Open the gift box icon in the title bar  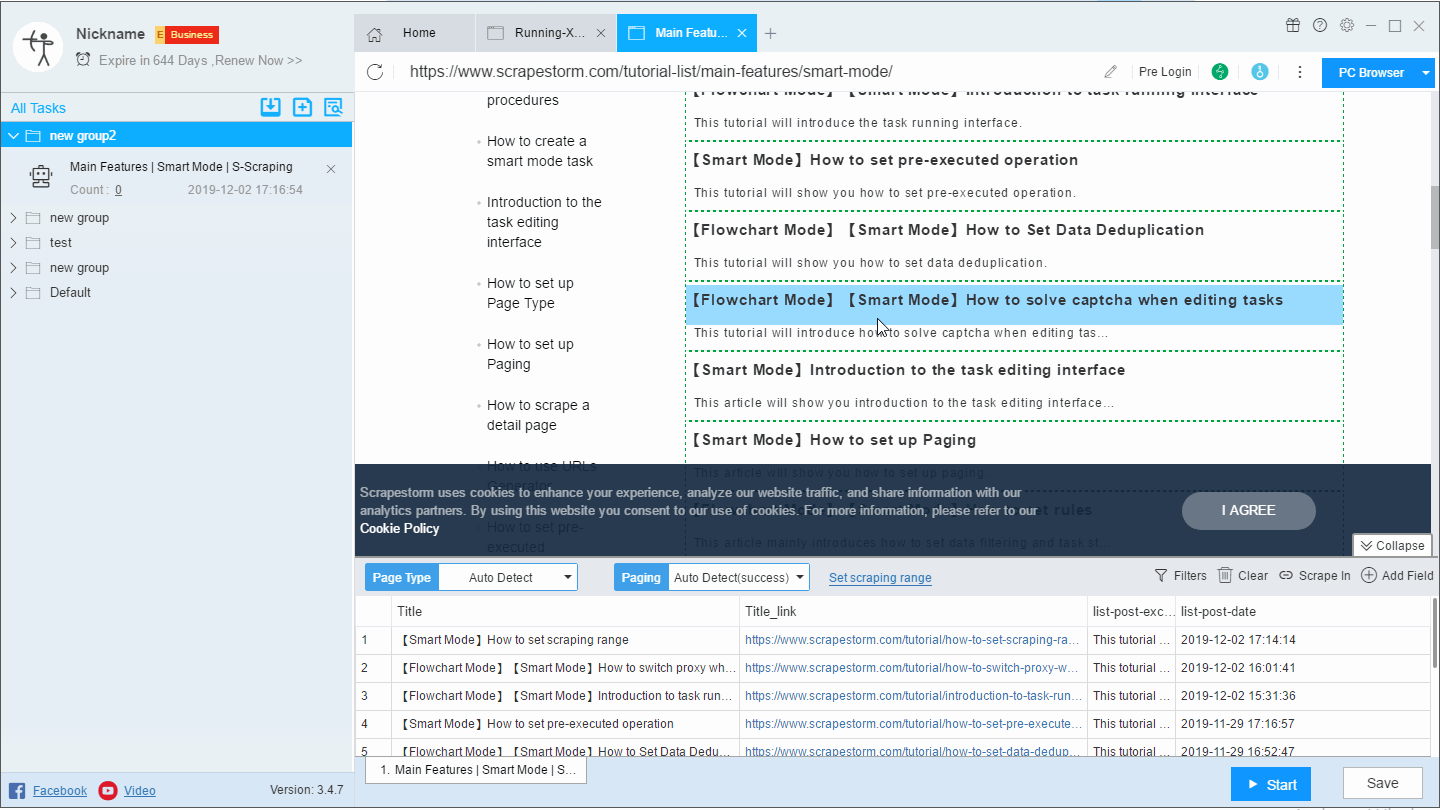coord(1293,26)
